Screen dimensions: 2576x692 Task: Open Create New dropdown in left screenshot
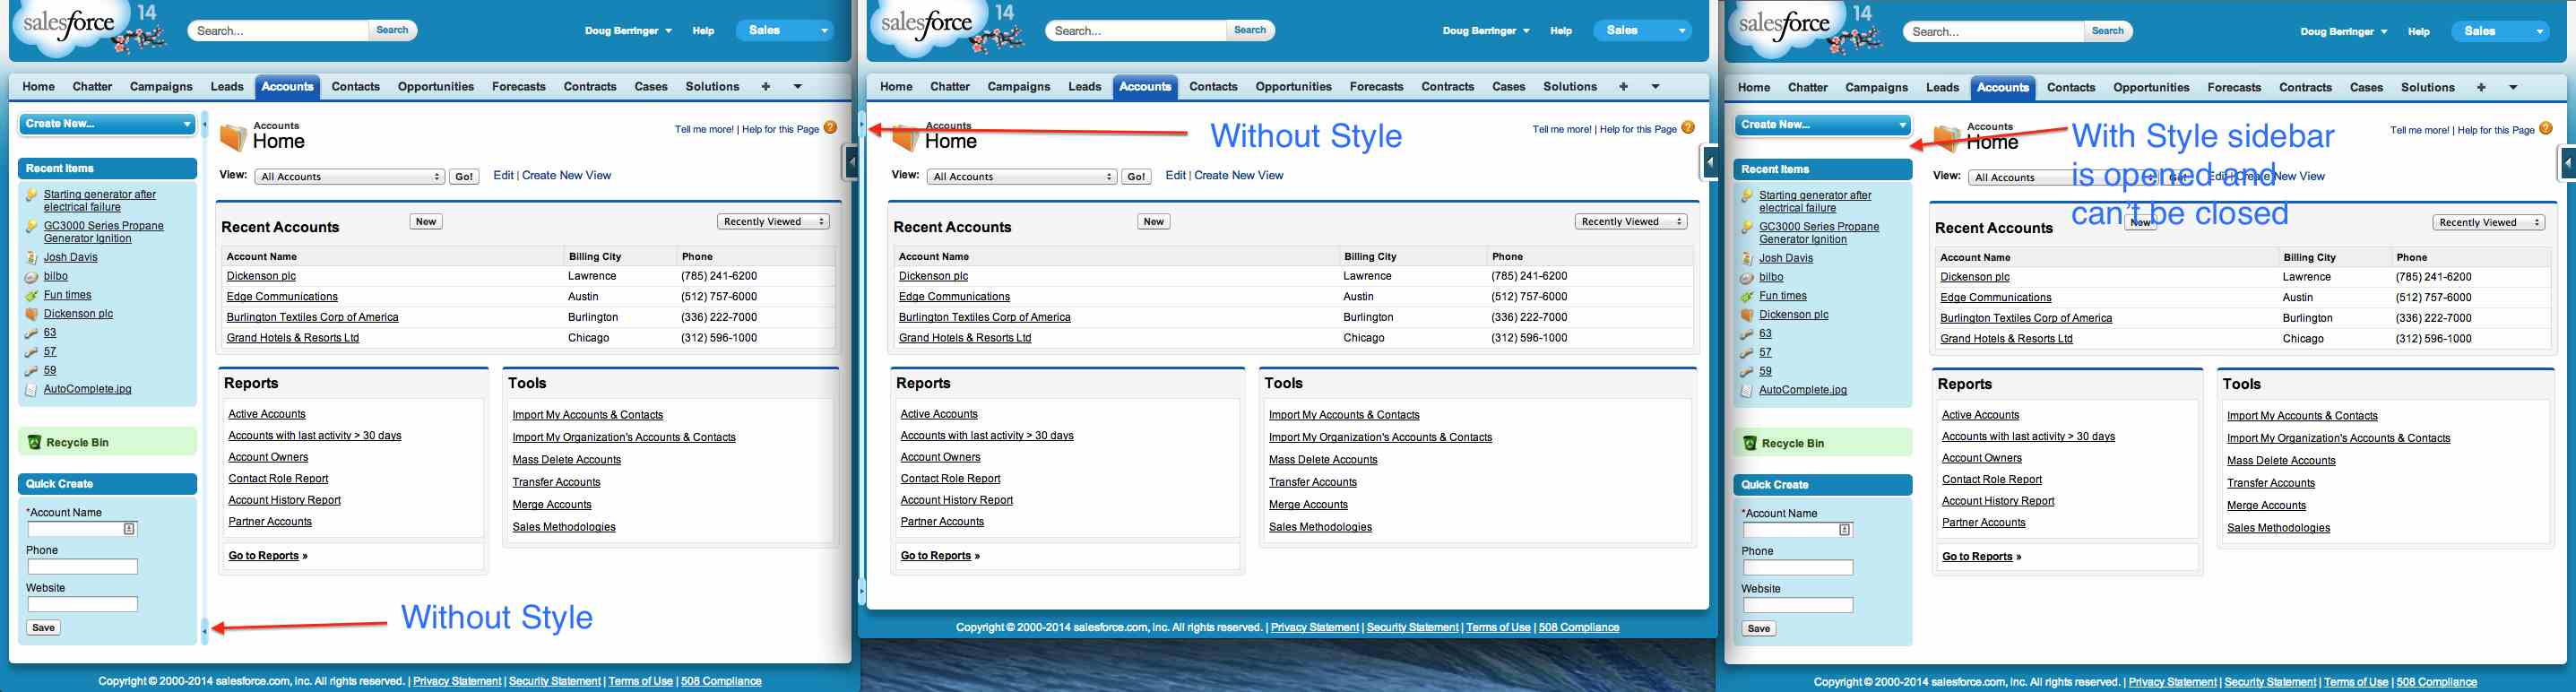(x=107, y=124)
